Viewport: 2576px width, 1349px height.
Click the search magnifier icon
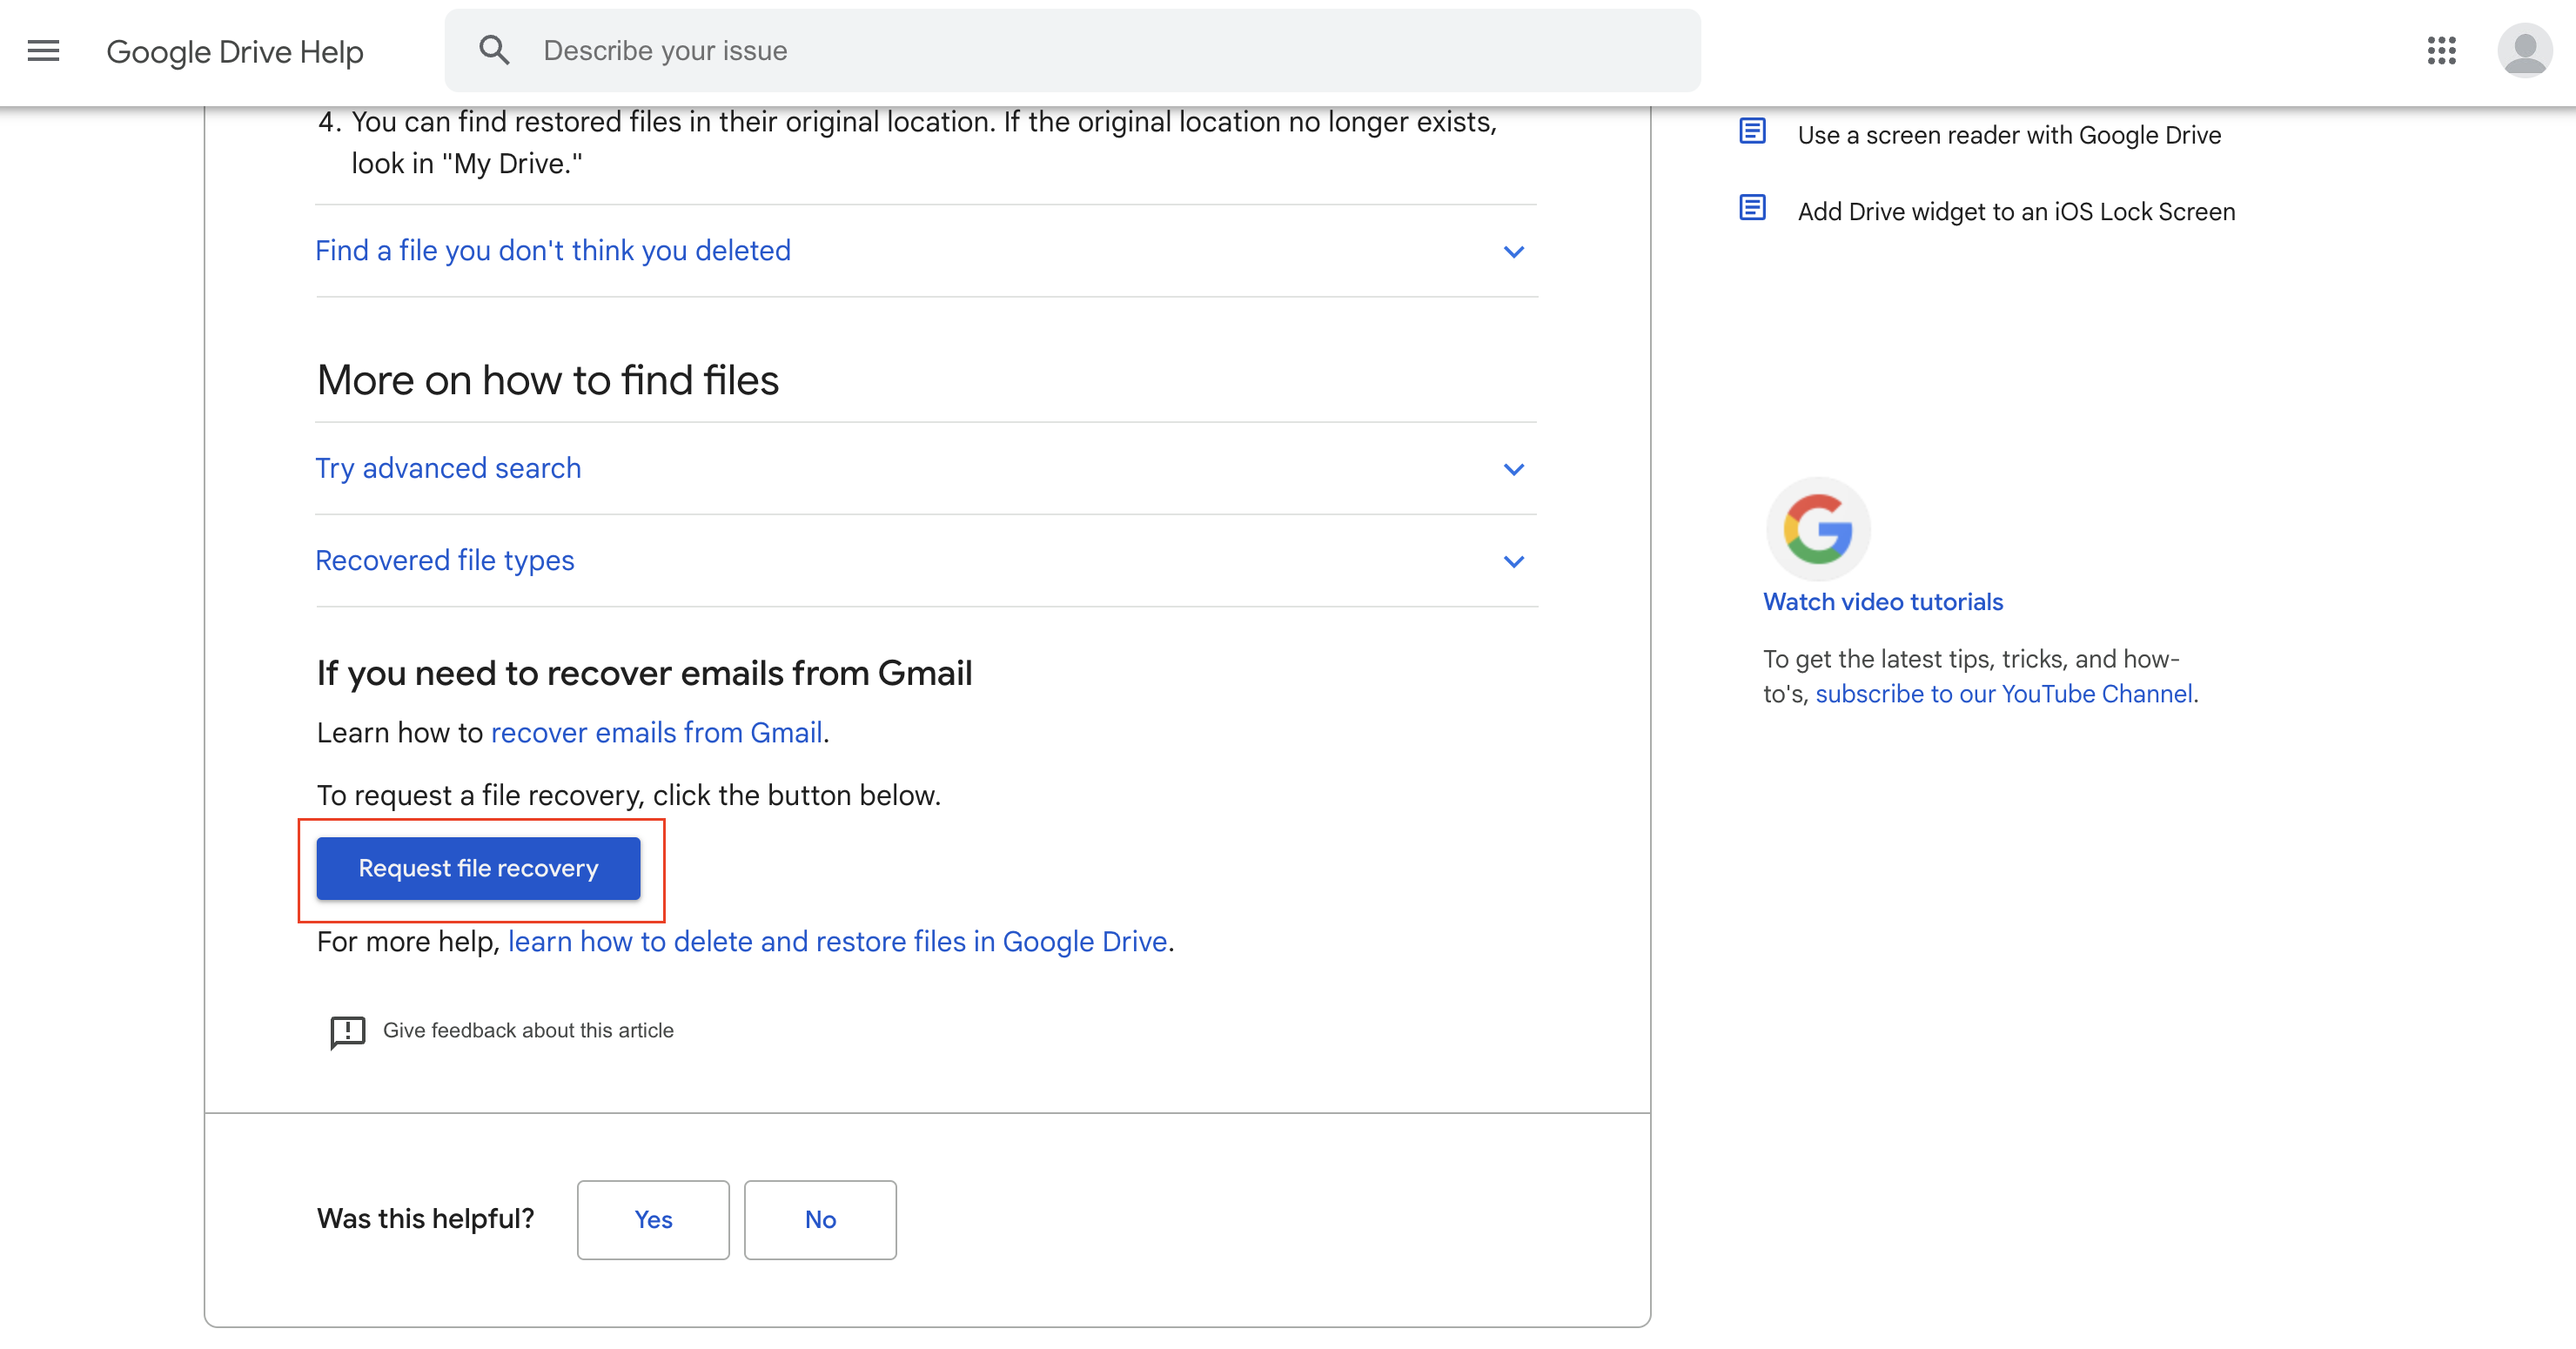[494, 50]
